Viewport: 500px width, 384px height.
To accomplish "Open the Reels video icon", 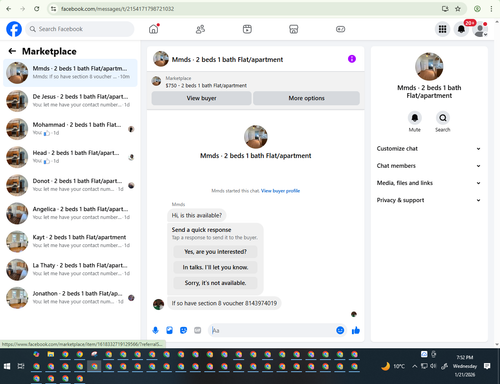I will tap(247, 29).
